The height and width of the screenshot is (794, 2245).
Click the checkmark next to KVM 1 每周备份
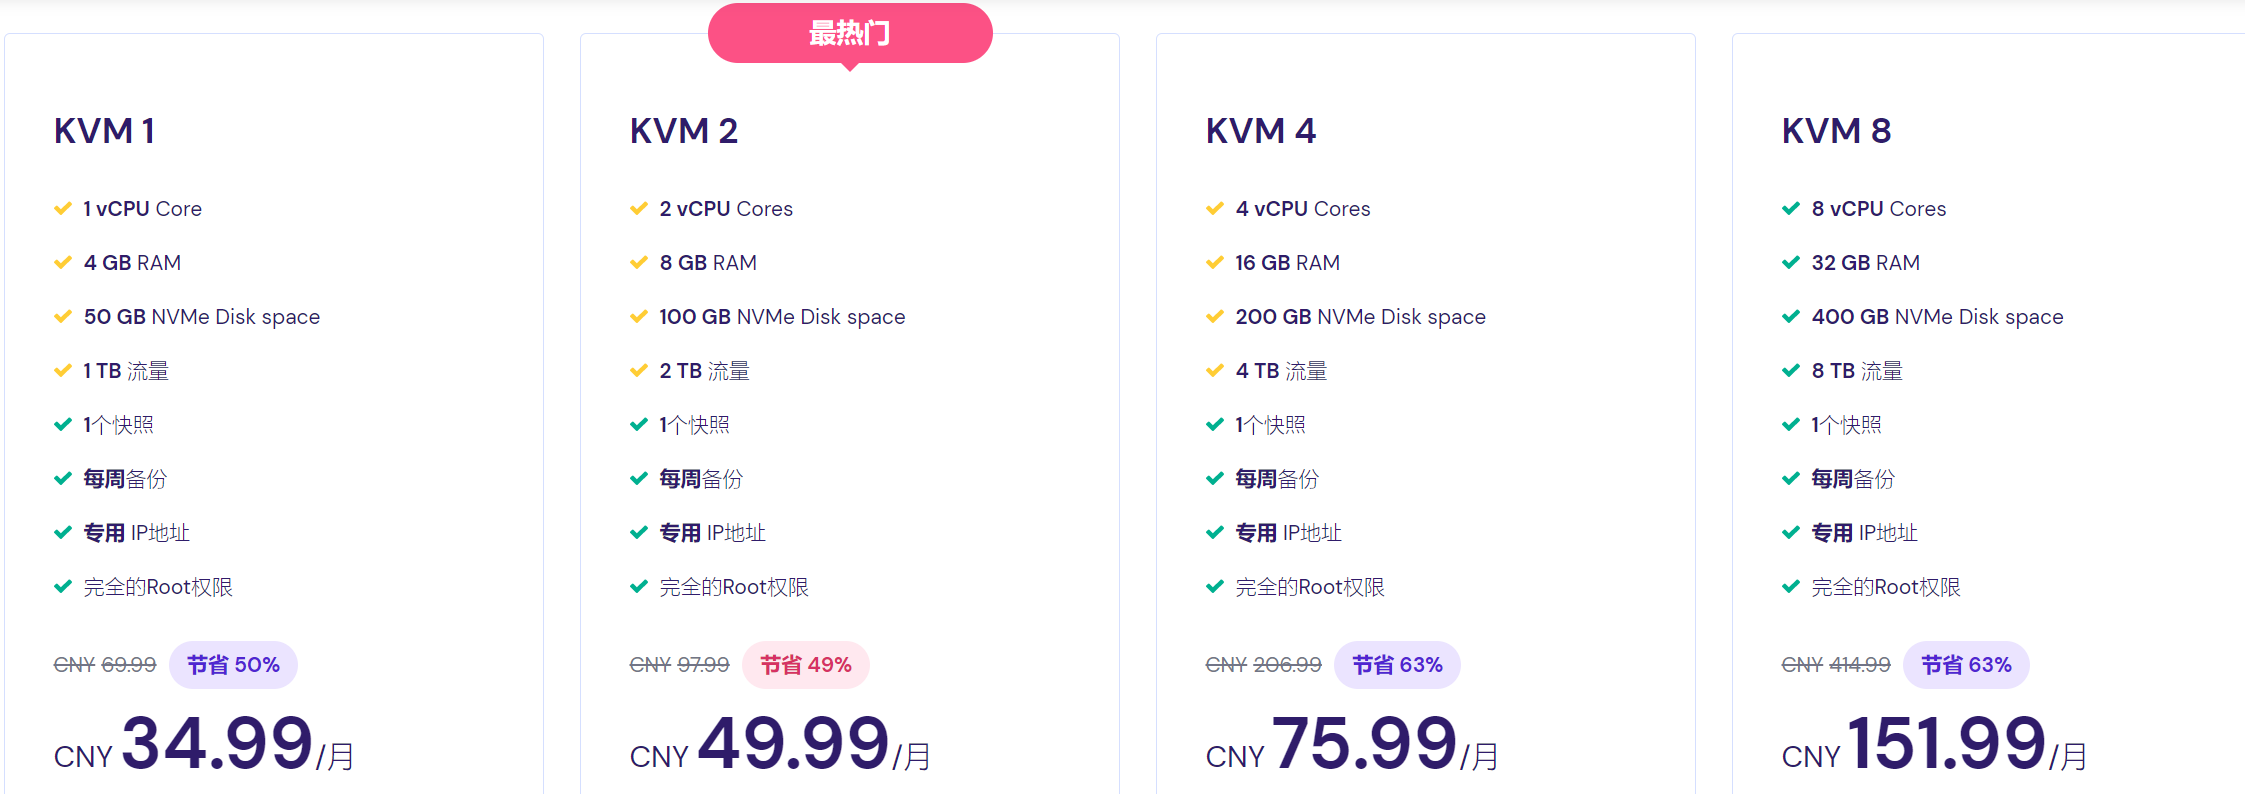63,479
